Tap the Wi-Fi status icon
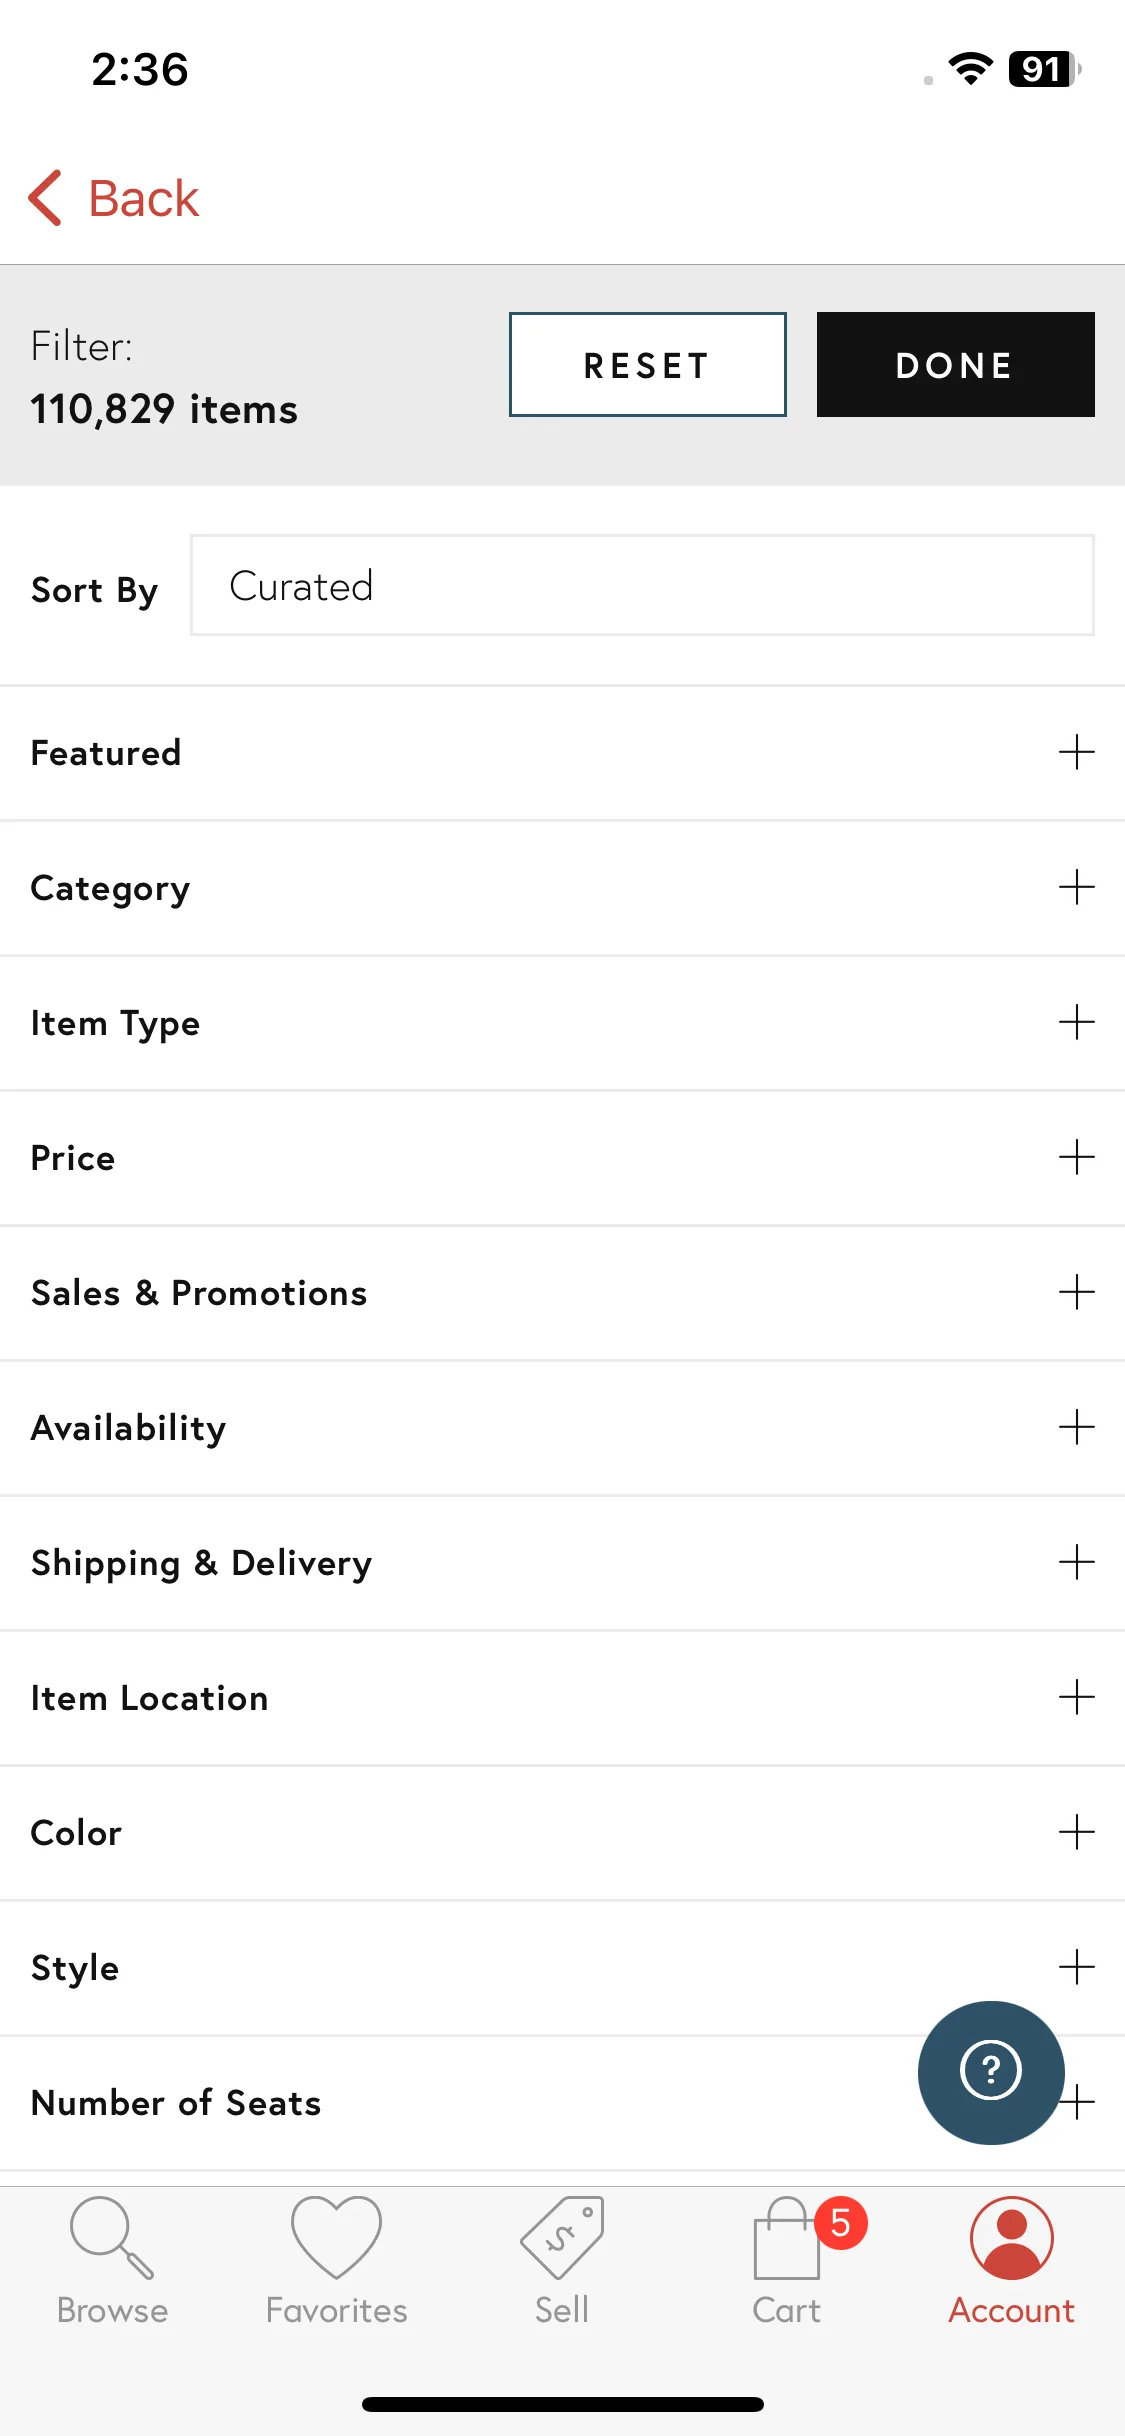Image resolution: width=1125 pixels, height=2436 pixels. 970,69
